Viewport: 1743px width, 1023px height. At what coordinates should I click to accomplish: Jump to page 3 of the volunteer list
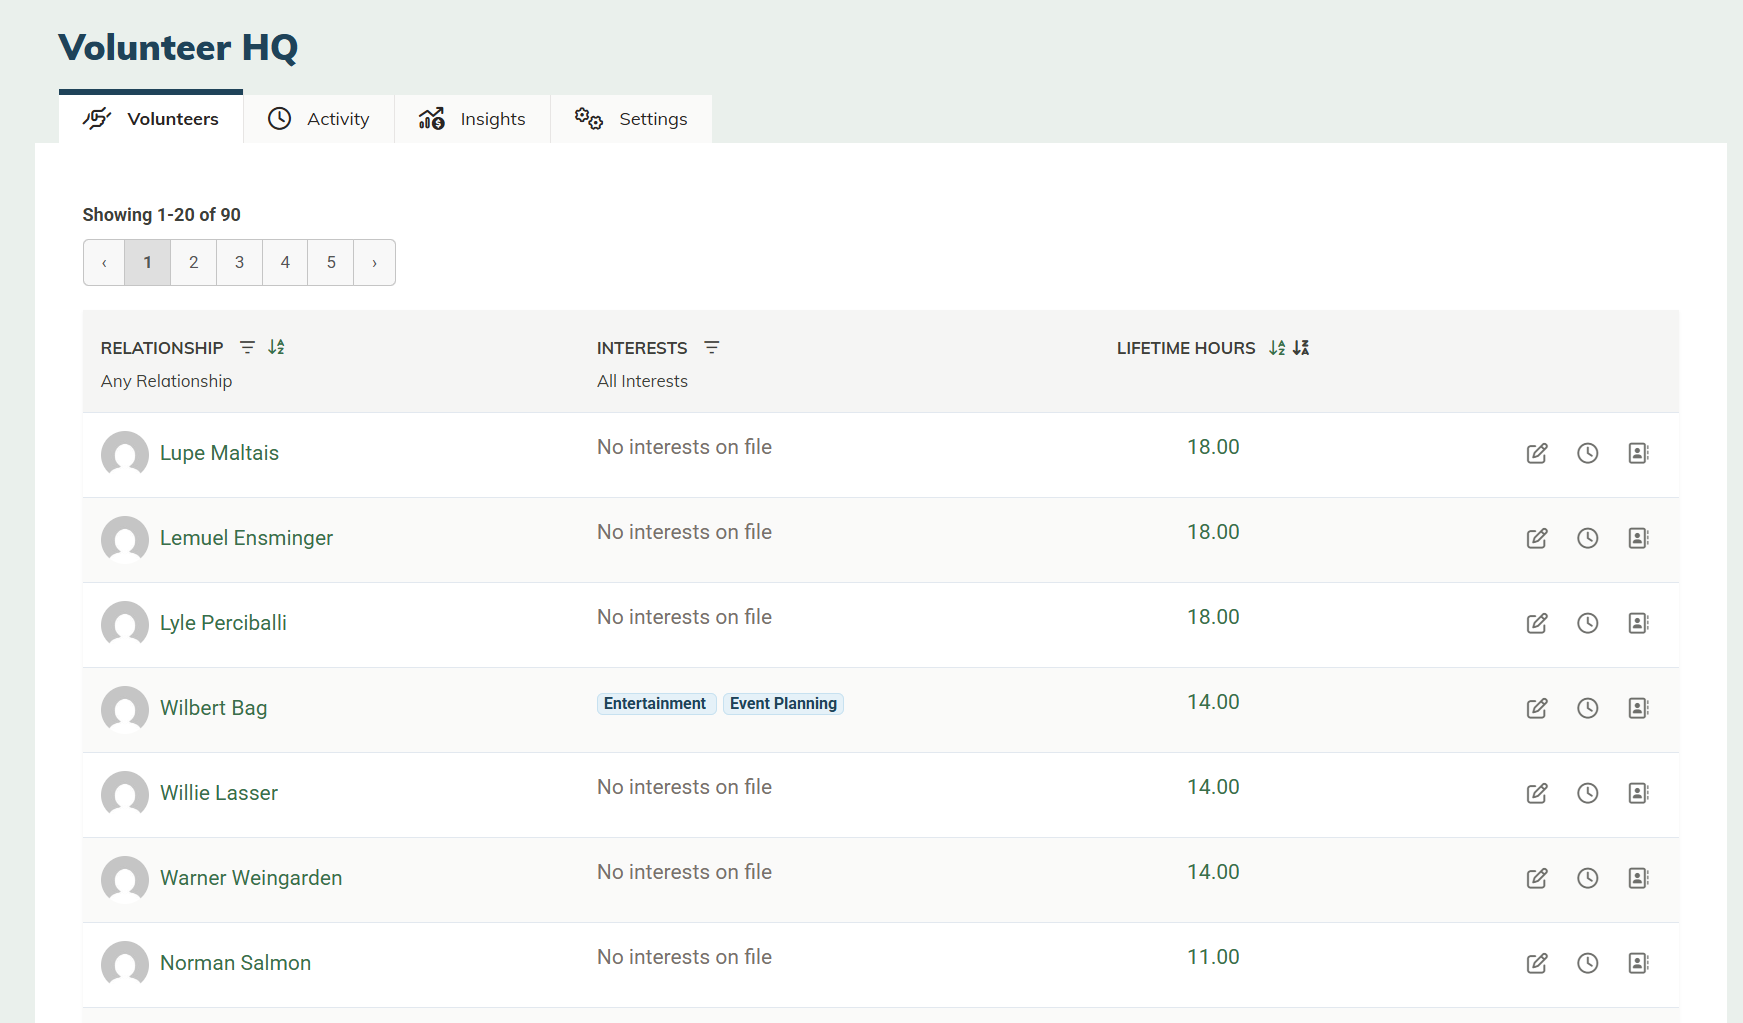[239, 262]
